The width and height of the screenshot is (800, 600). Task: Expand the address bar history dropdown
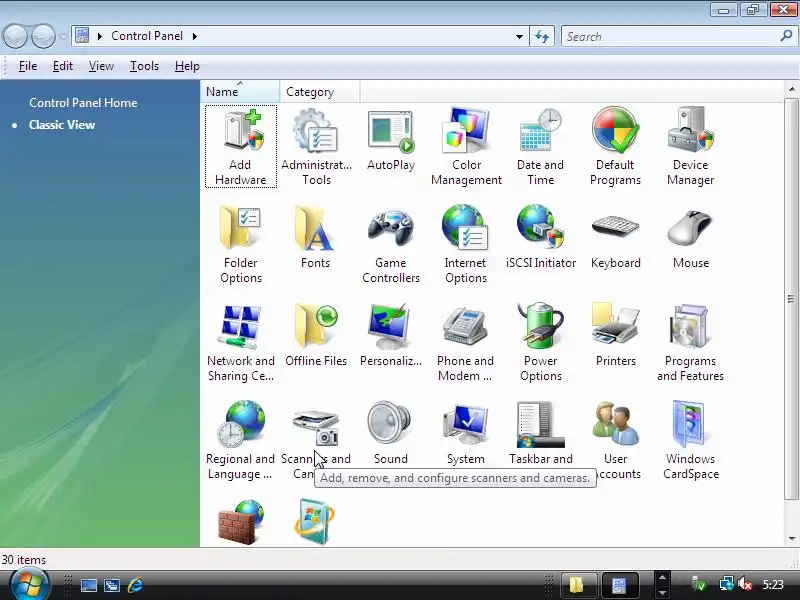(x=519, y=37)
